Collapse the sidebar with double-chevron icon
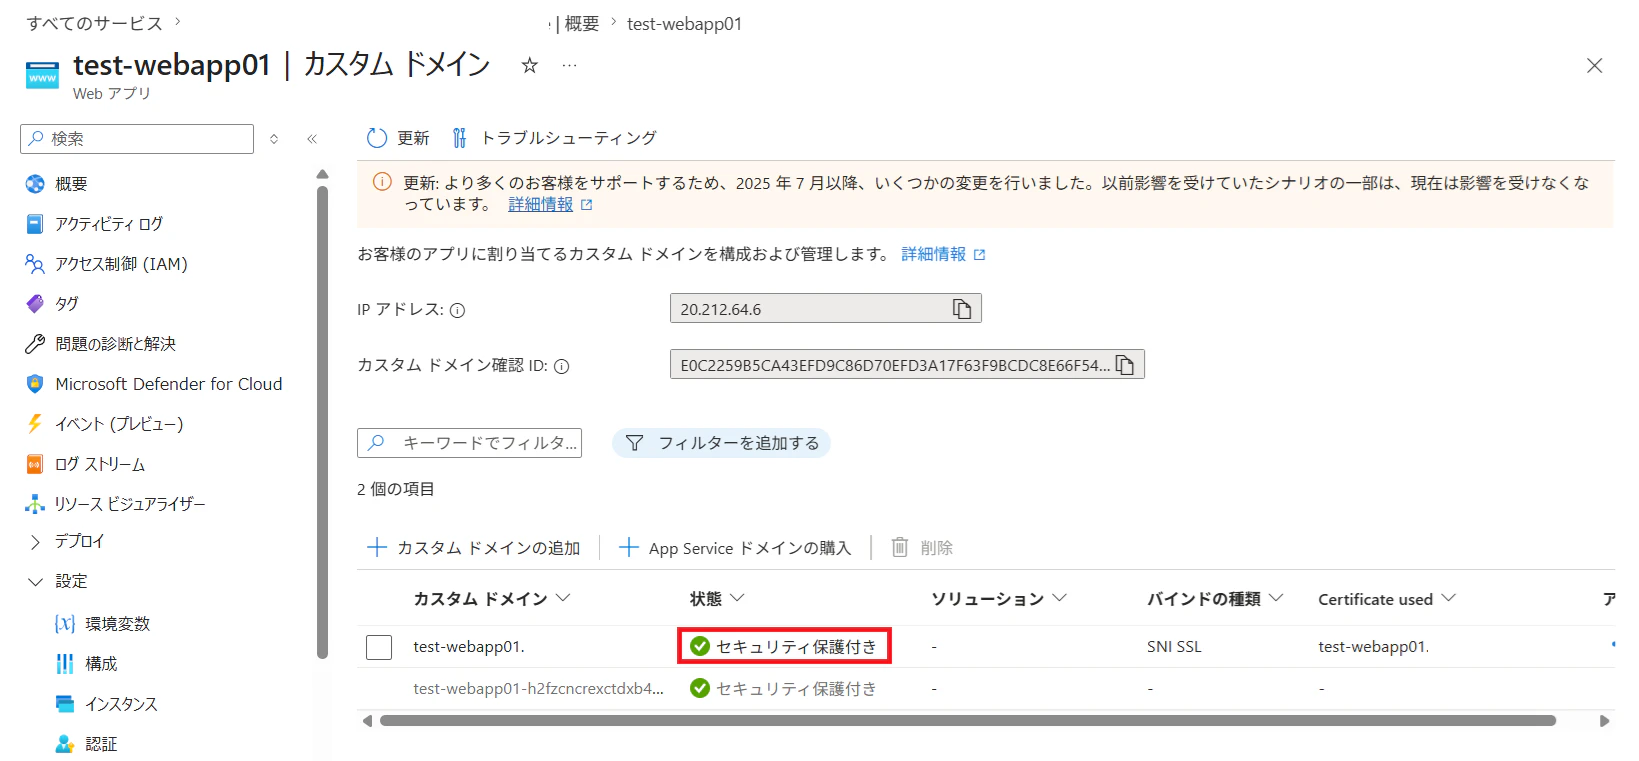1639x761 pixels. (312, 139)
